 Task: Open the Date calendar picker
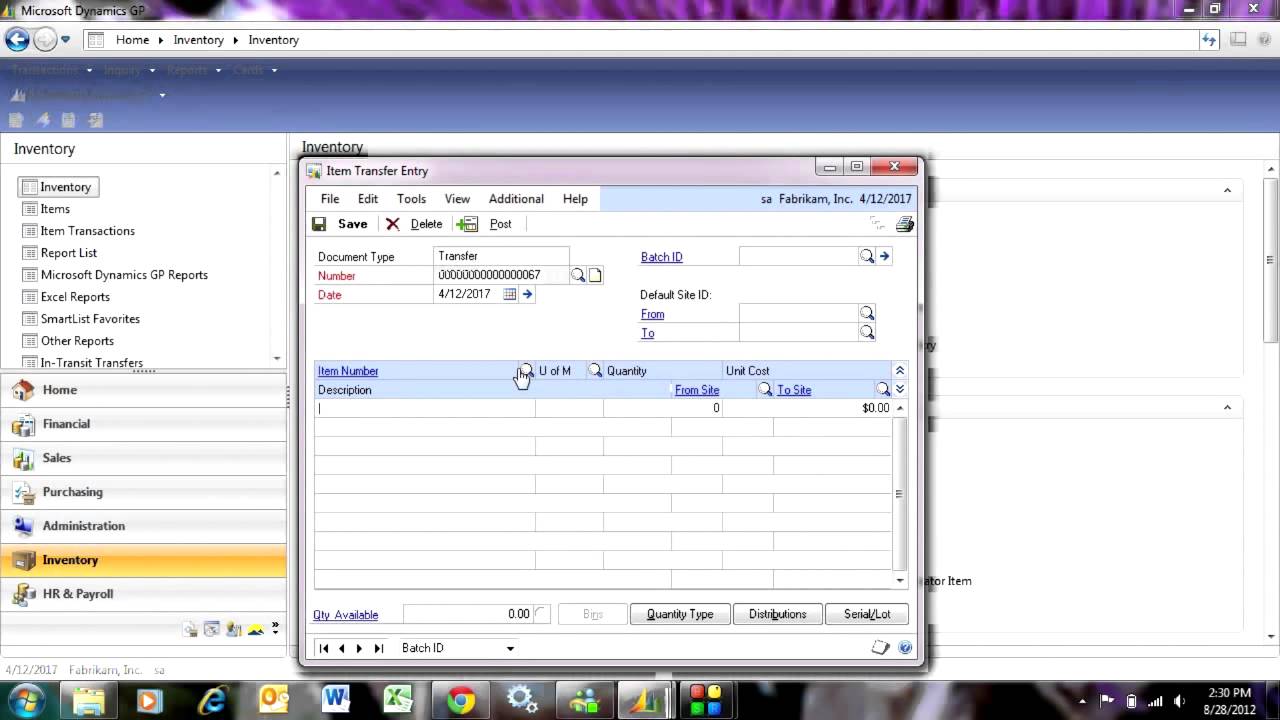[510, 294]
